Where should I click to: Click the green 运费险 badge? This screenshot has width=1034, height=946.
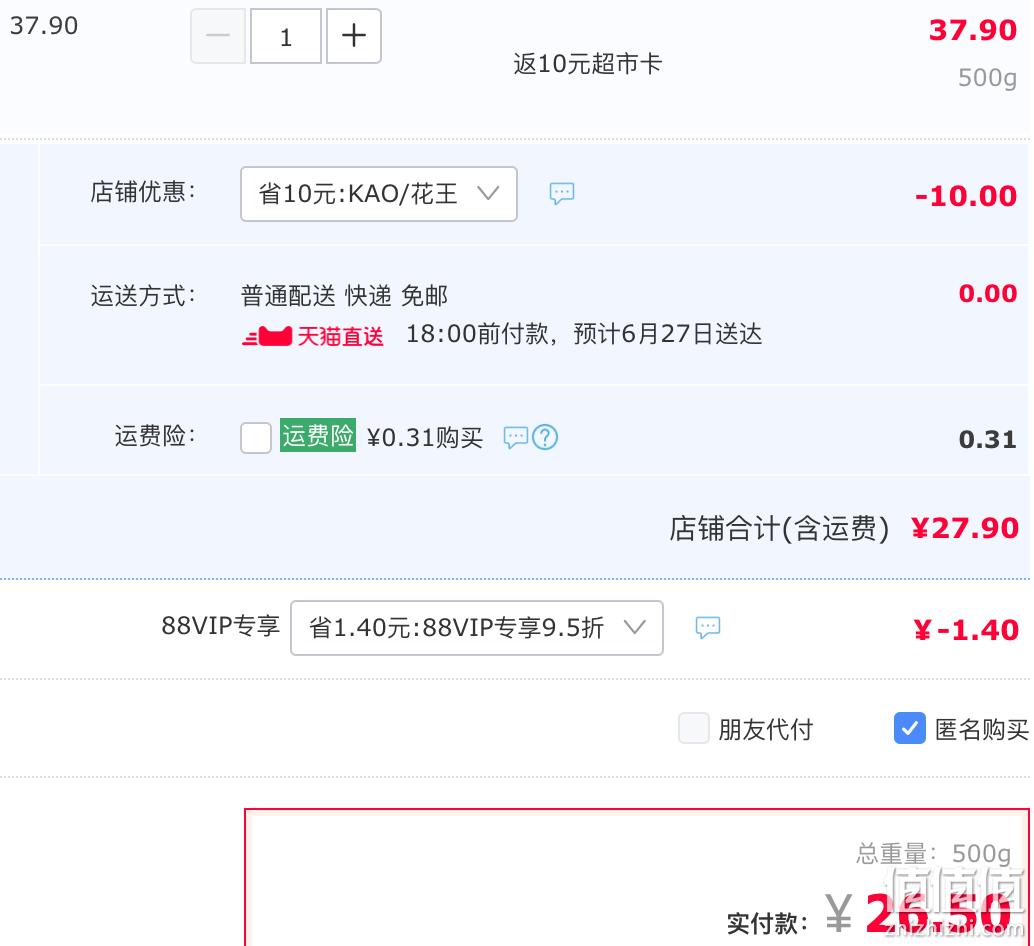(x=318, y=435)
